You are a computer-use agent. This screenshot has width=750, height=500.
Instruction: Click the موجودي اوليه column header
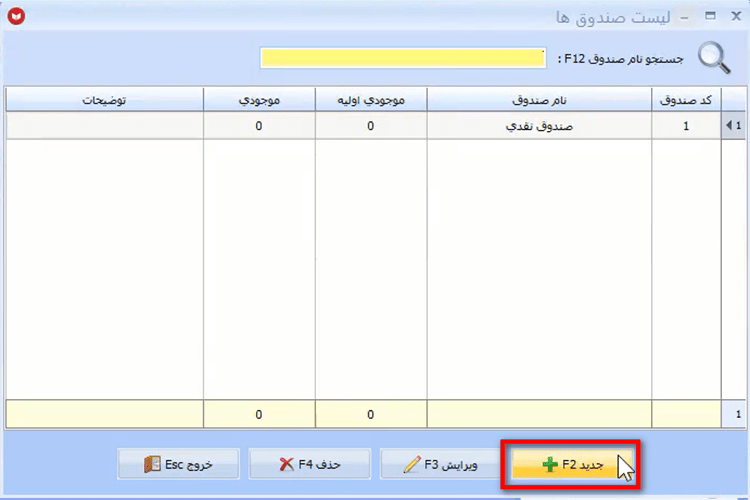tap(371, 100)
